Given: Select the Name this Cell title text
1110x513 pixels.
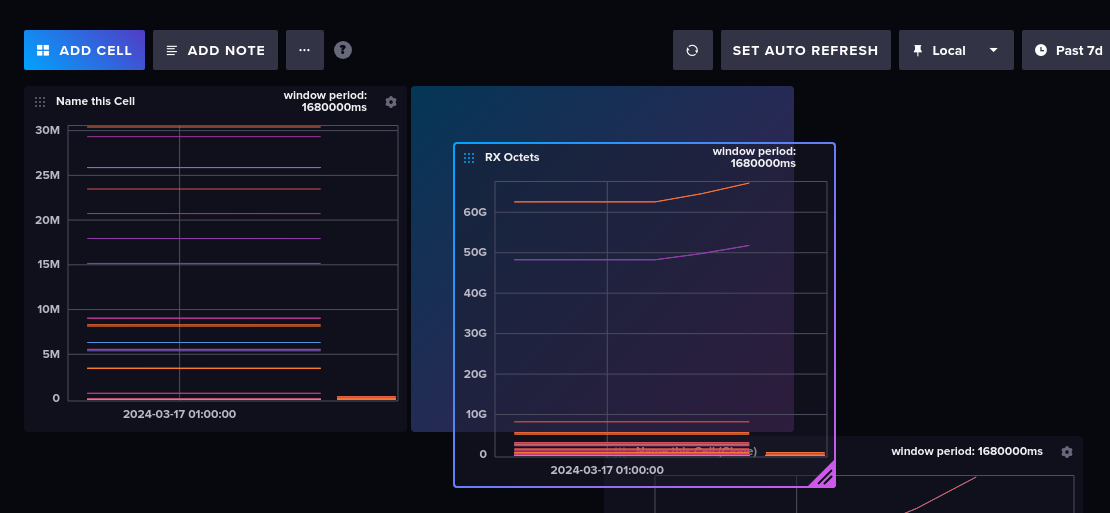Looking at the screenshot, I should (x=95, y=101).
